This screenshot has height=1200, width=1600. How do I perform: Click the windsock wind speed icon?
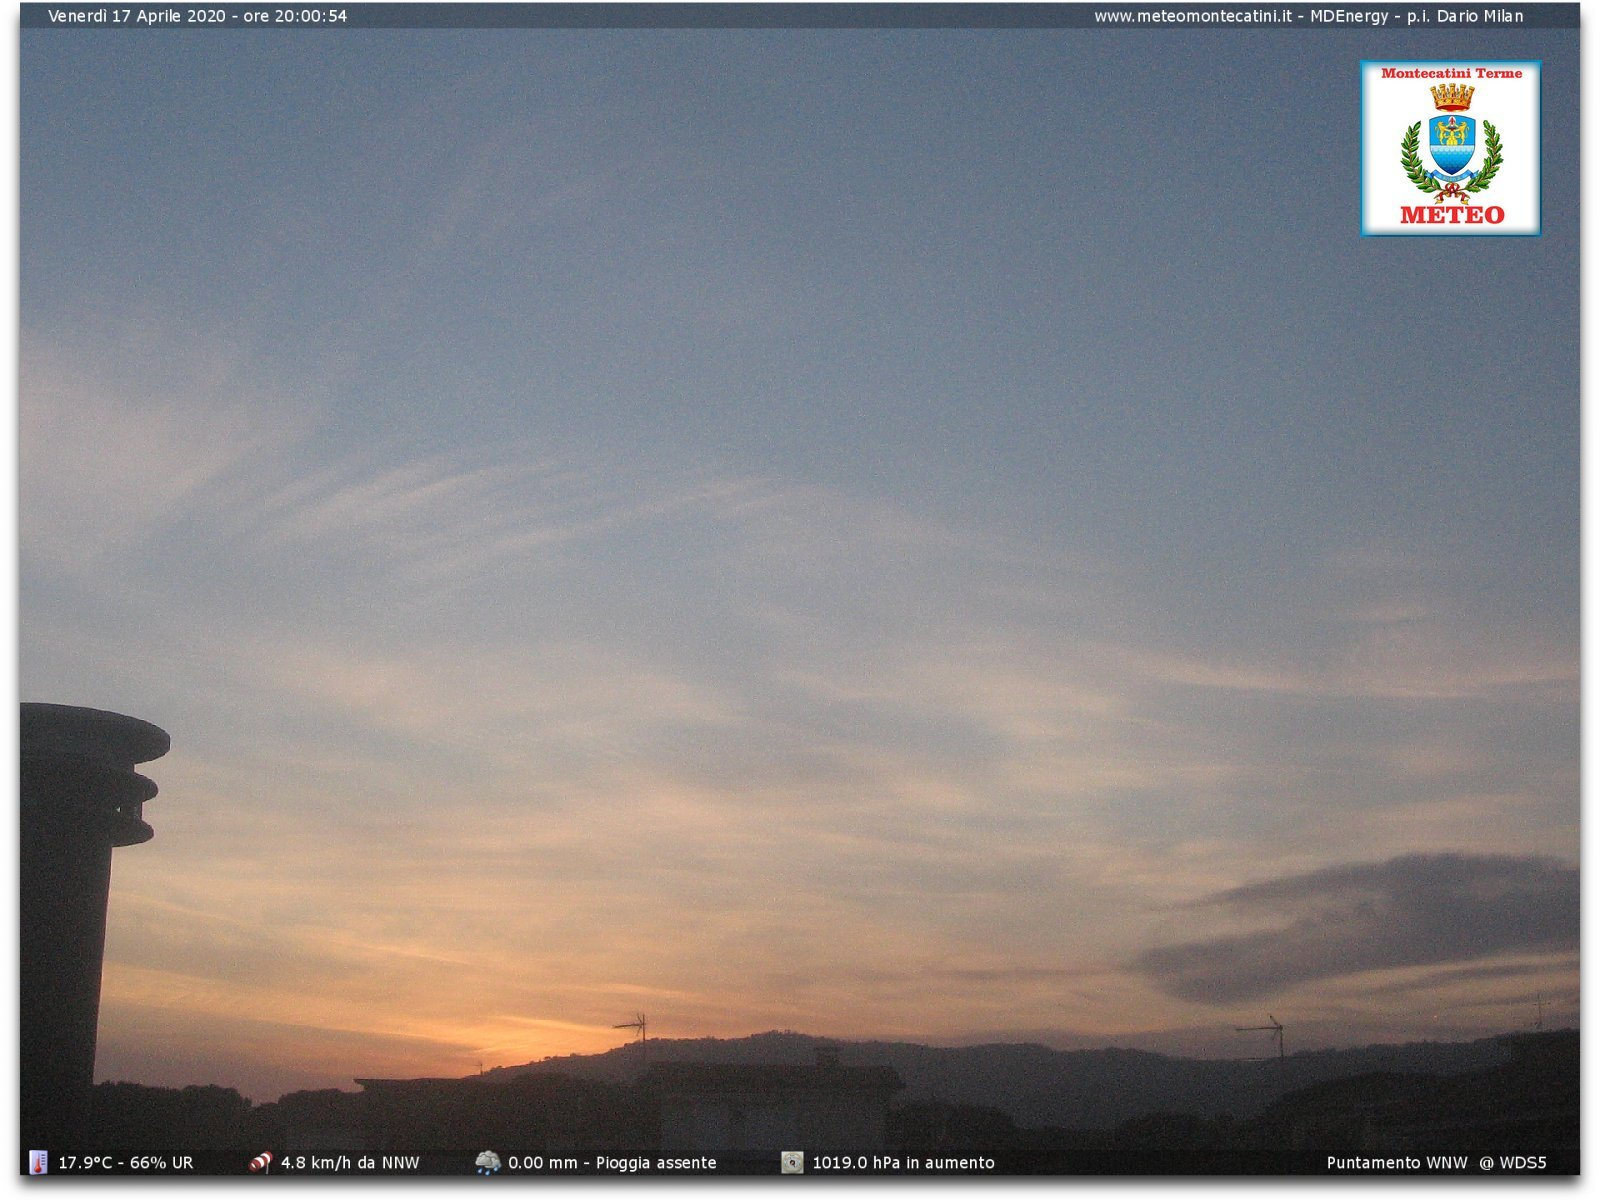pyautogui.click(x=261, y=1162)
